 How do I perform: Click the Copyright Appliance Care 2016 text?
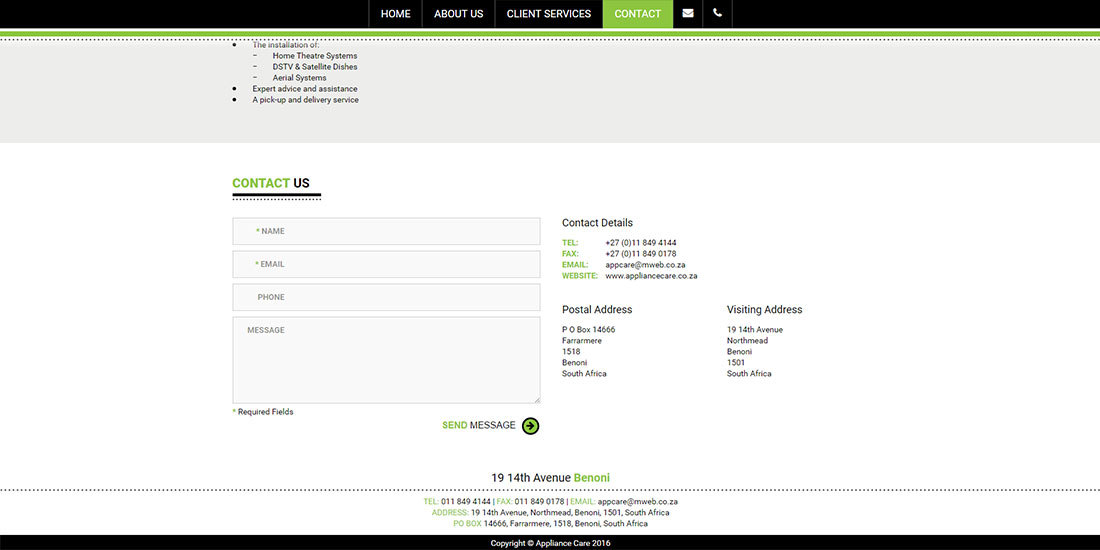[x=550, y=543]
